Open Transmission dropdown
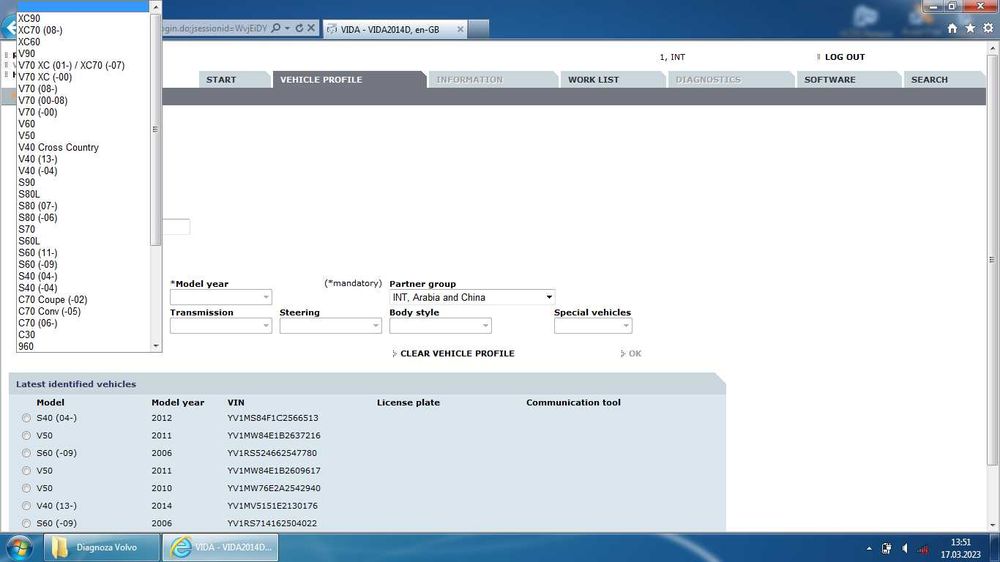1000x562 pixels. pyautogui.click(x=221, y=325)
